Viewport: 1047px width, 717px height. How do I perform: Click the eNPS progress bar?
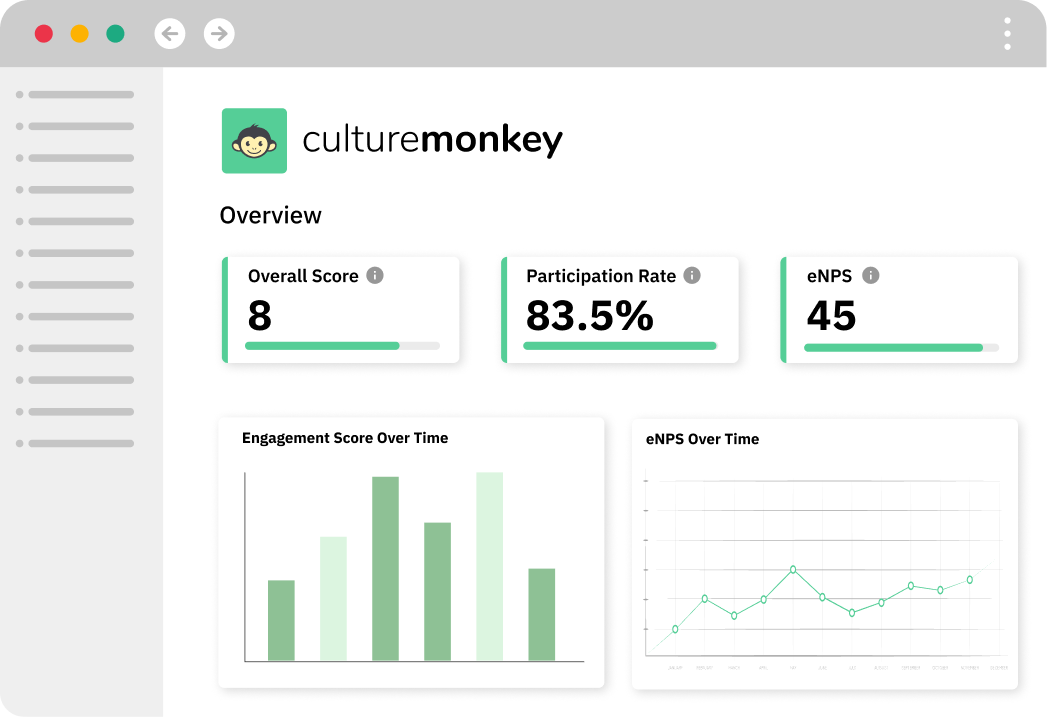coord(901,347)
